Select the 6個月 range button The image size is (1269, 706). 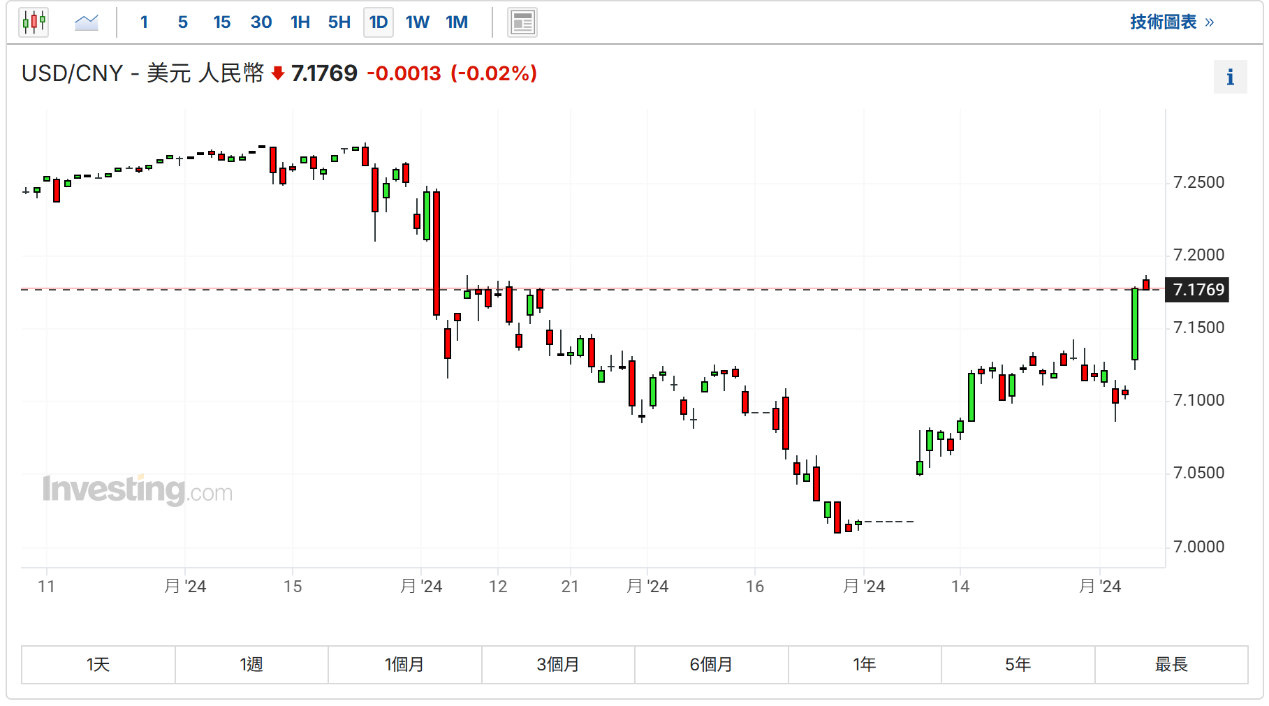pos(711,664)
